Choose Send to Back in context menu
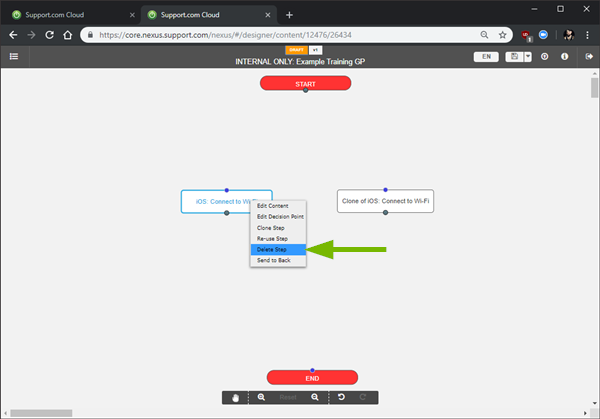The width and height of the screenshot is (600, 419). coord(278,260)
